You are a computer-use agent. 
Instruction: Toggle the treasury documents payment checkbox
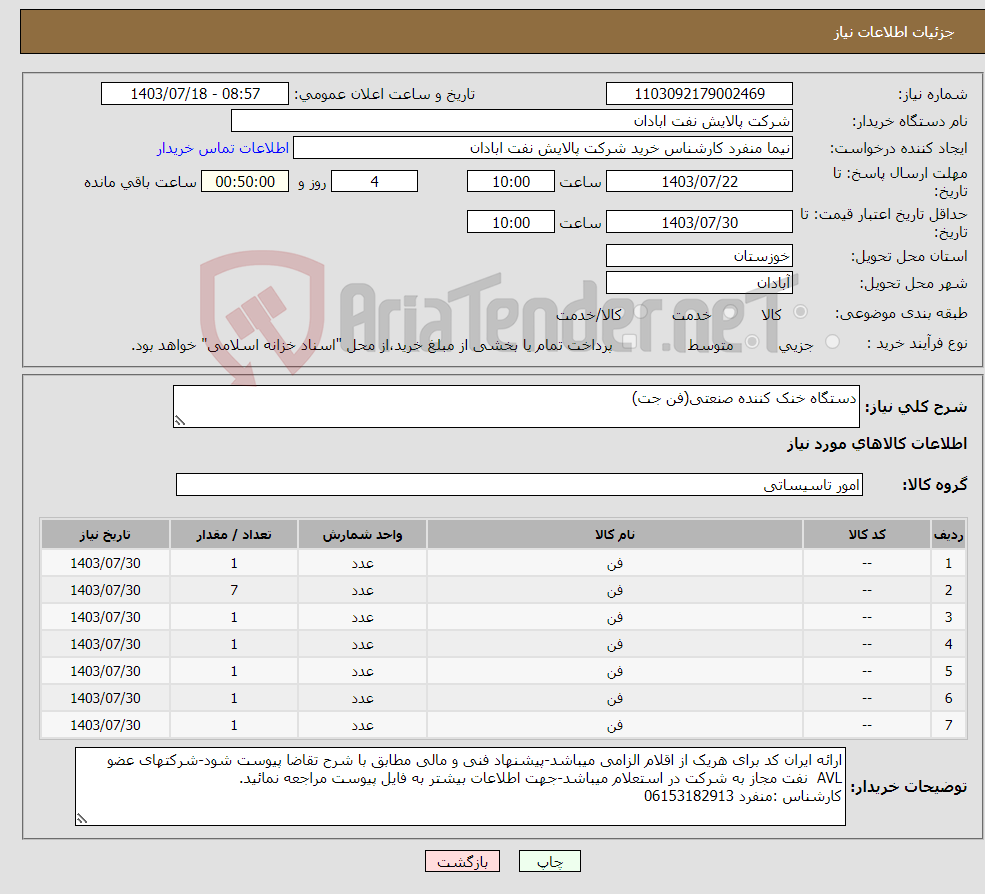[629, 342]
